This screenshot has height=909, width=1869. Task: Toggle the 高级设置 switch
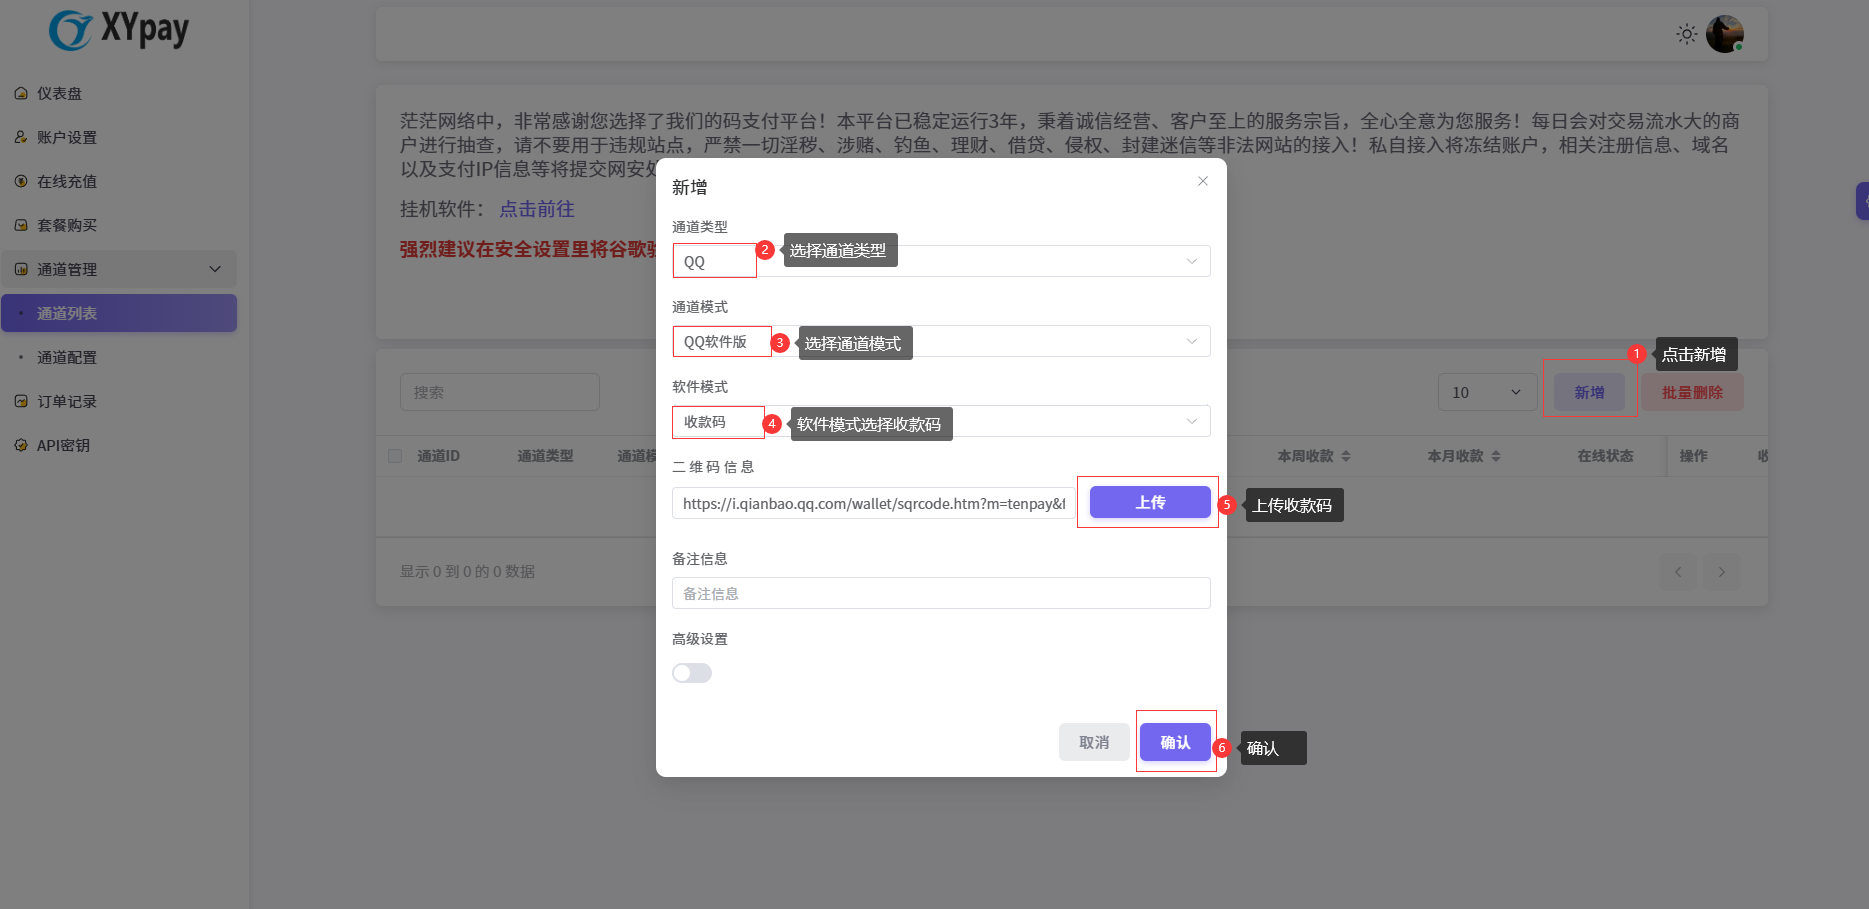(691, 673)
